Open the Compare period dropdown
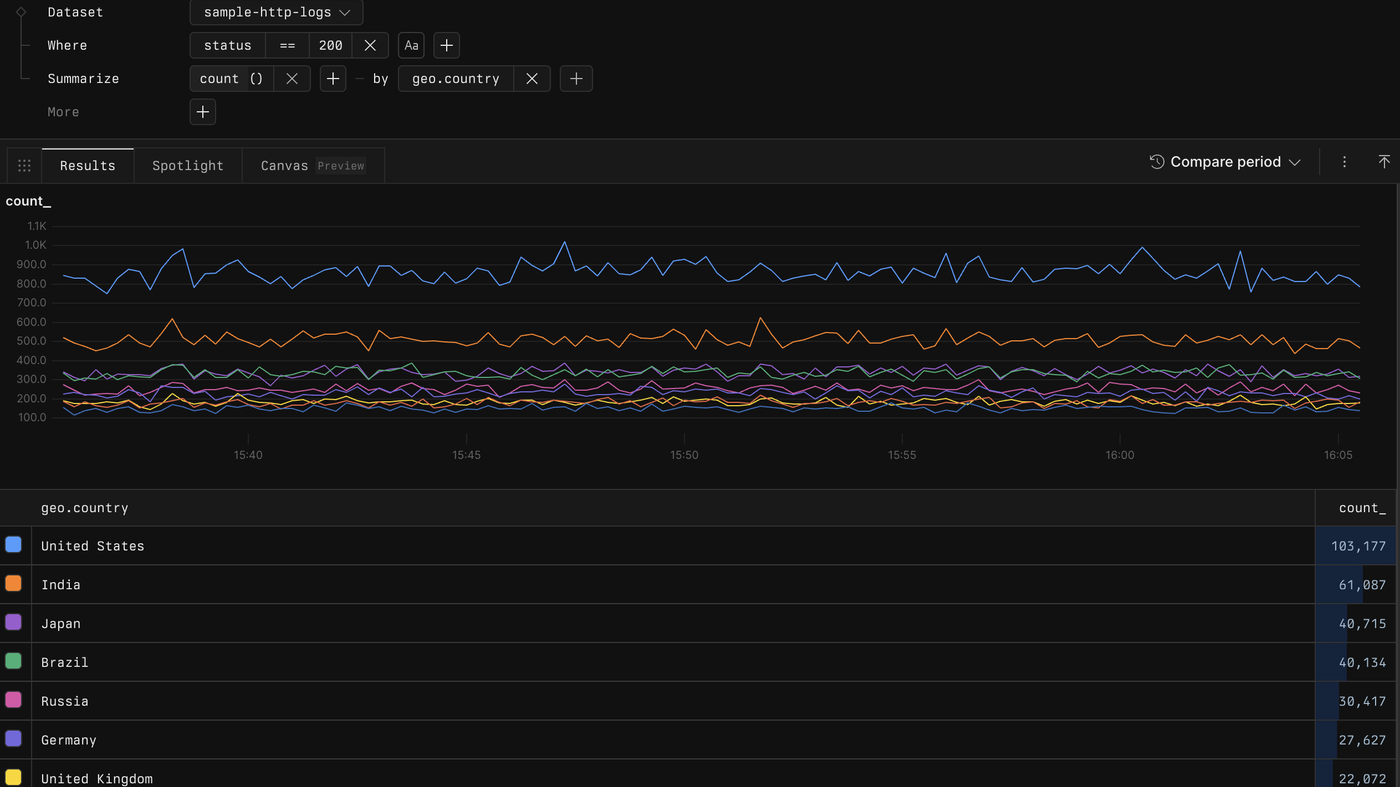Image resolution: width=1400 pixels, height=787 pixels. coord(1225,162)
